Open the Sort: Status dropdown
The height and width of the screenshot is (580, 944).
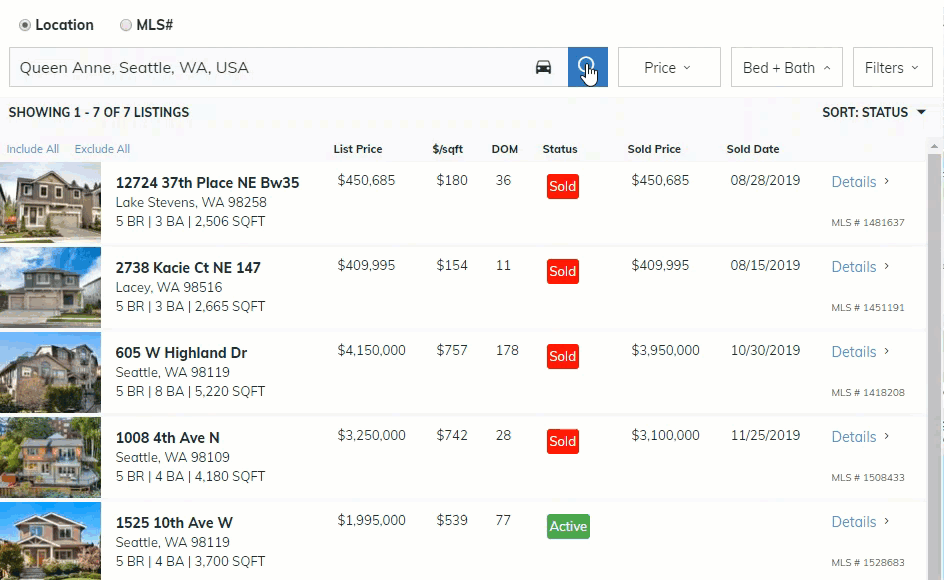tap(874, 112)
